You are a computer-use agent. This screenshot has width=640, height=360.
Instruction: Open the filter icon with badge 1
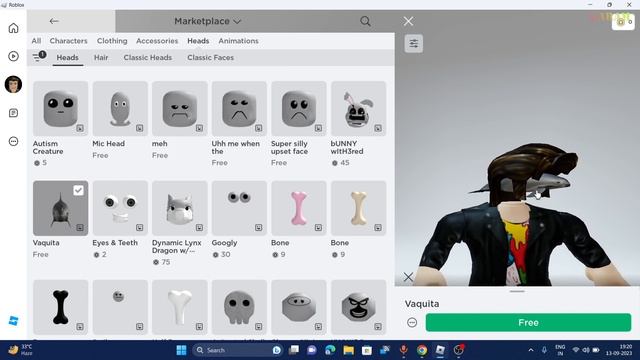(38, 57)
